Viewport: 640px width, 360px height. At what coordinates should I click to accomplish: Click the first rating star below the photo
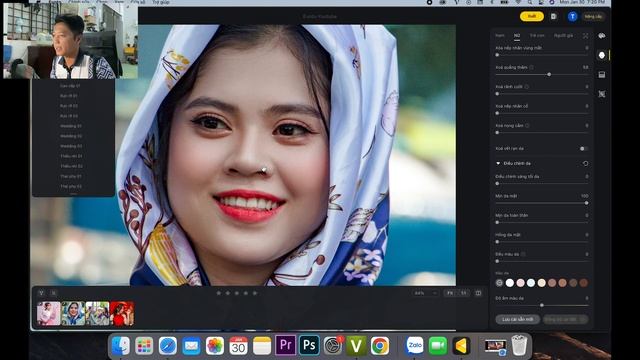pyautogui.click(x=219, y=293)
